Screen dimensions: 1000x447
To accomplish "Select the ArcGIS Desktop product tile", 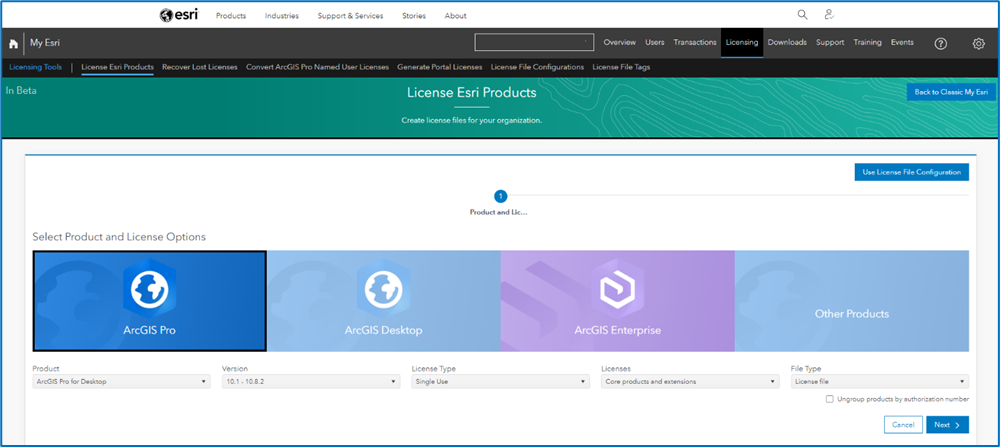I will pyautogui.click(x=383, y=301).
